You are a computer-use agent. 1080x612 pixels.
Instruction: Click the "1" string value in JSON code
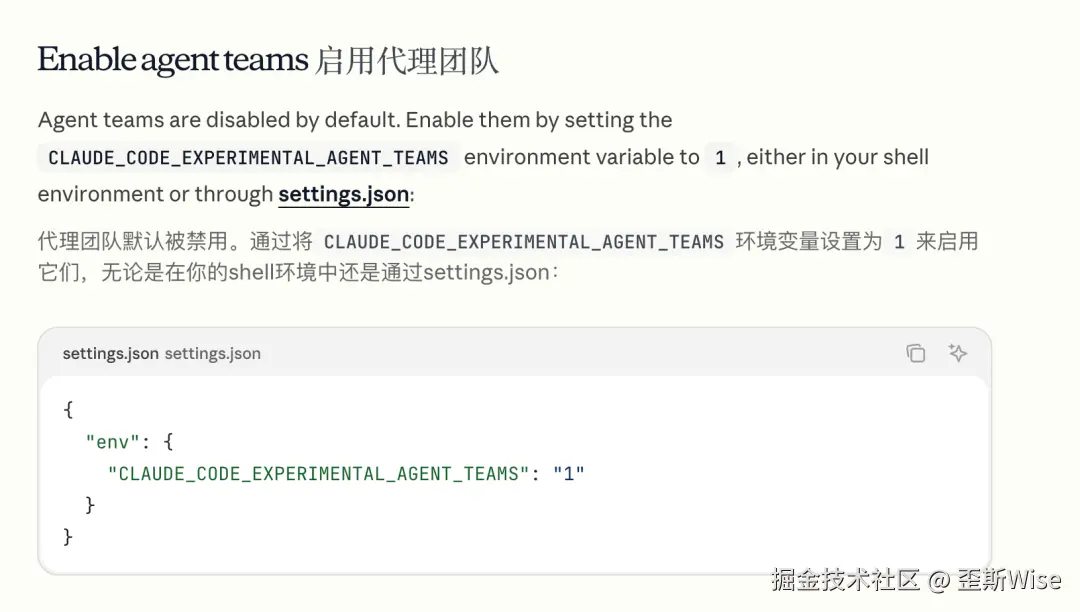pos(568,473)
